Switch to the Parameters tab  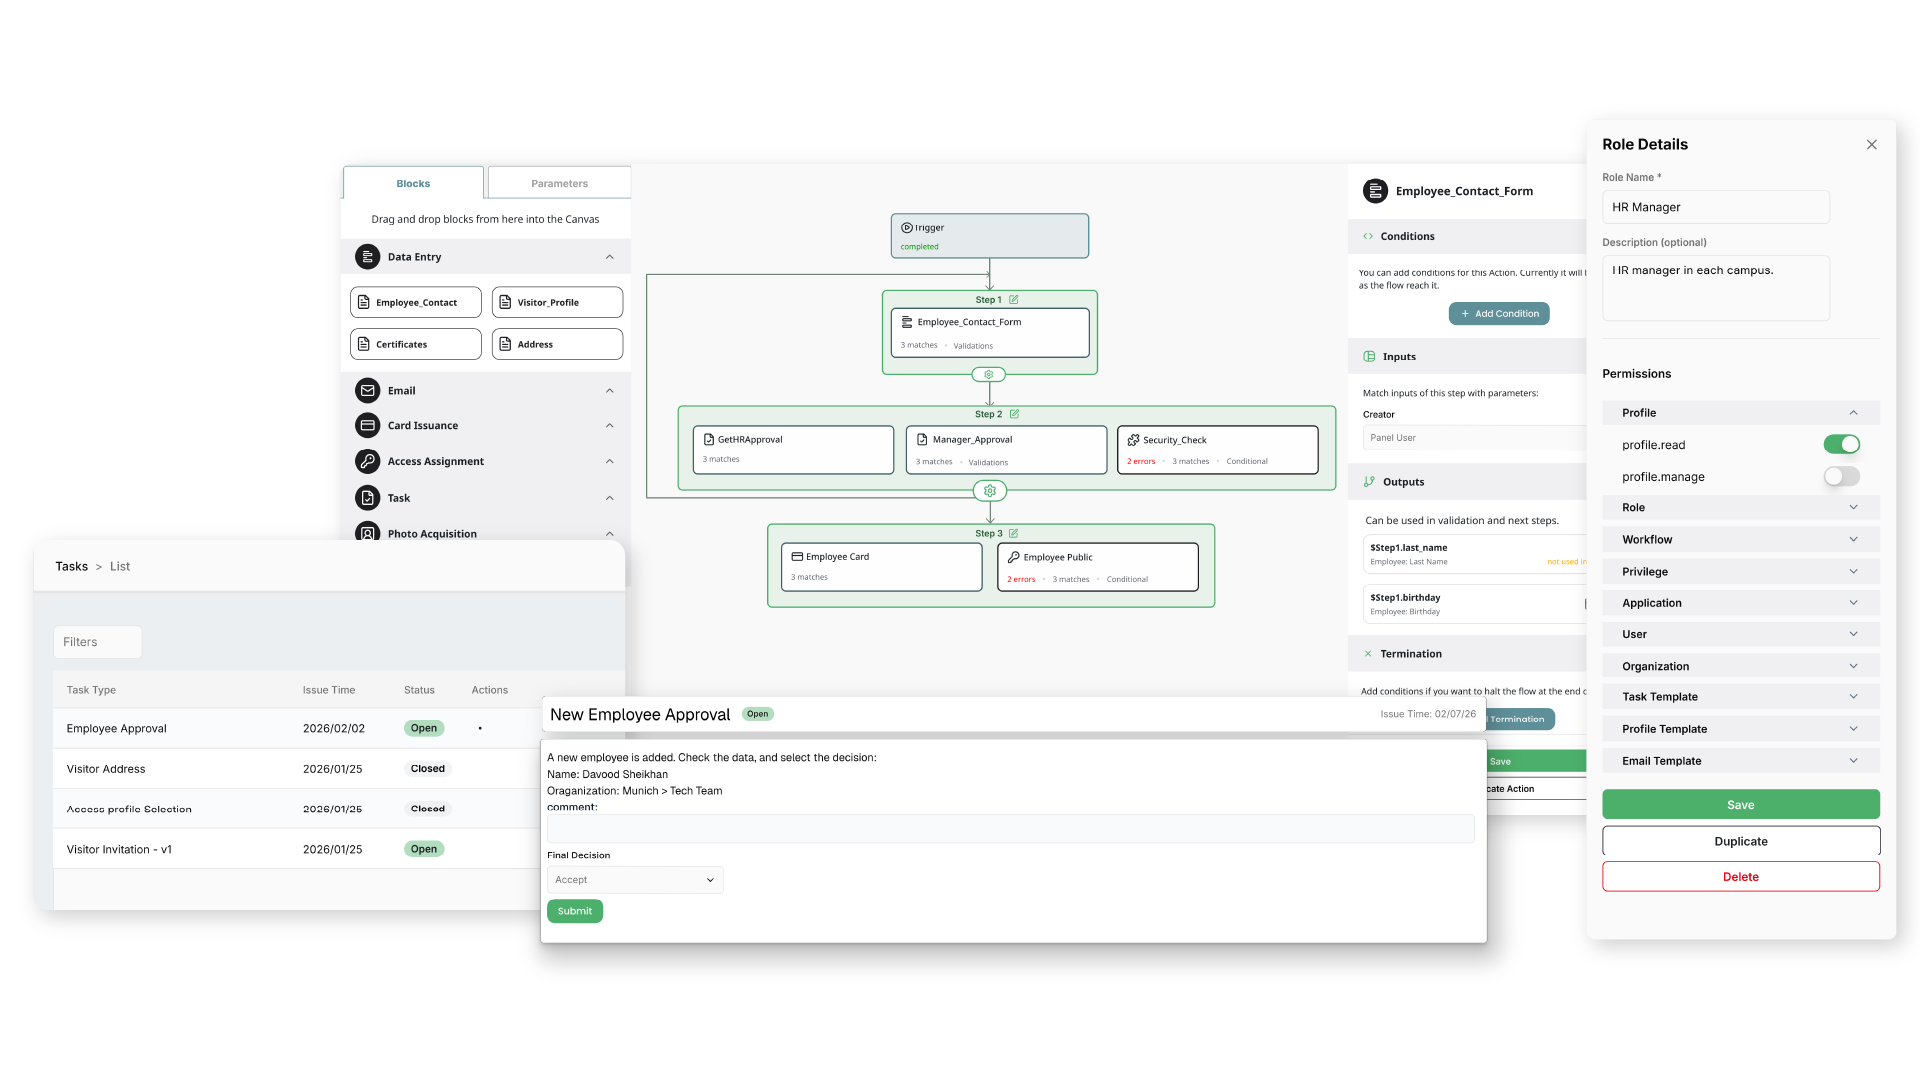pyautogui.click(x=558, y=183)
